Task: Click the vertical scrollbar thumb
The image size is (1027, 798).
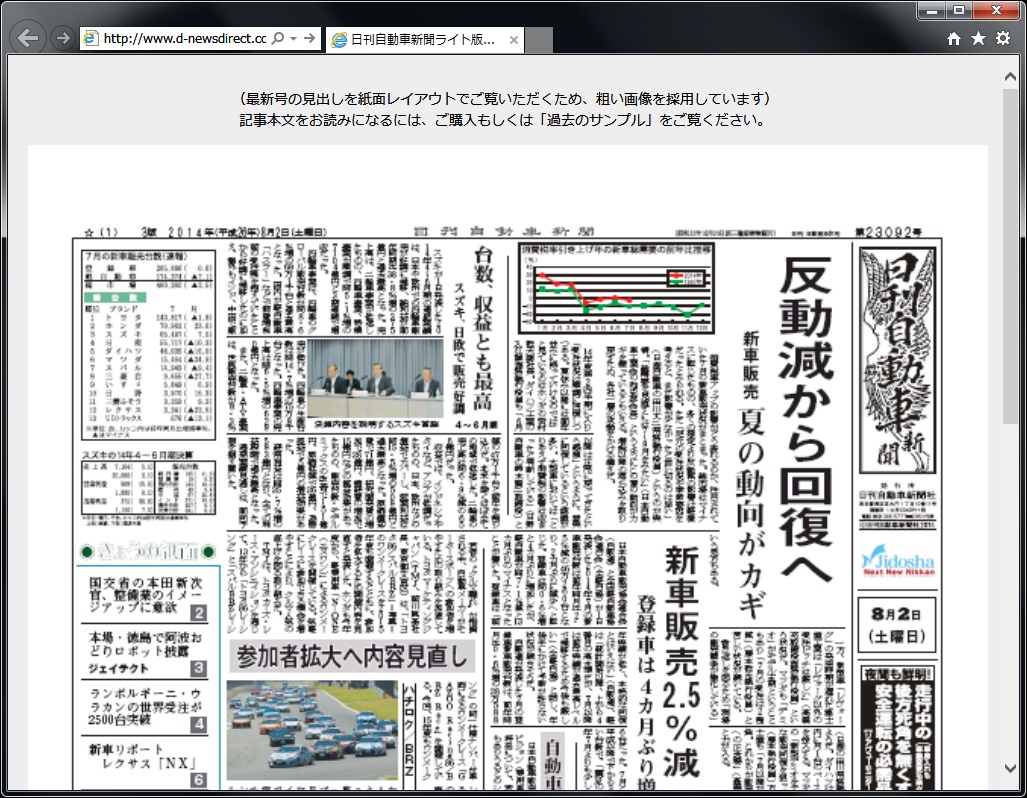Action: tap(1012, 250)
